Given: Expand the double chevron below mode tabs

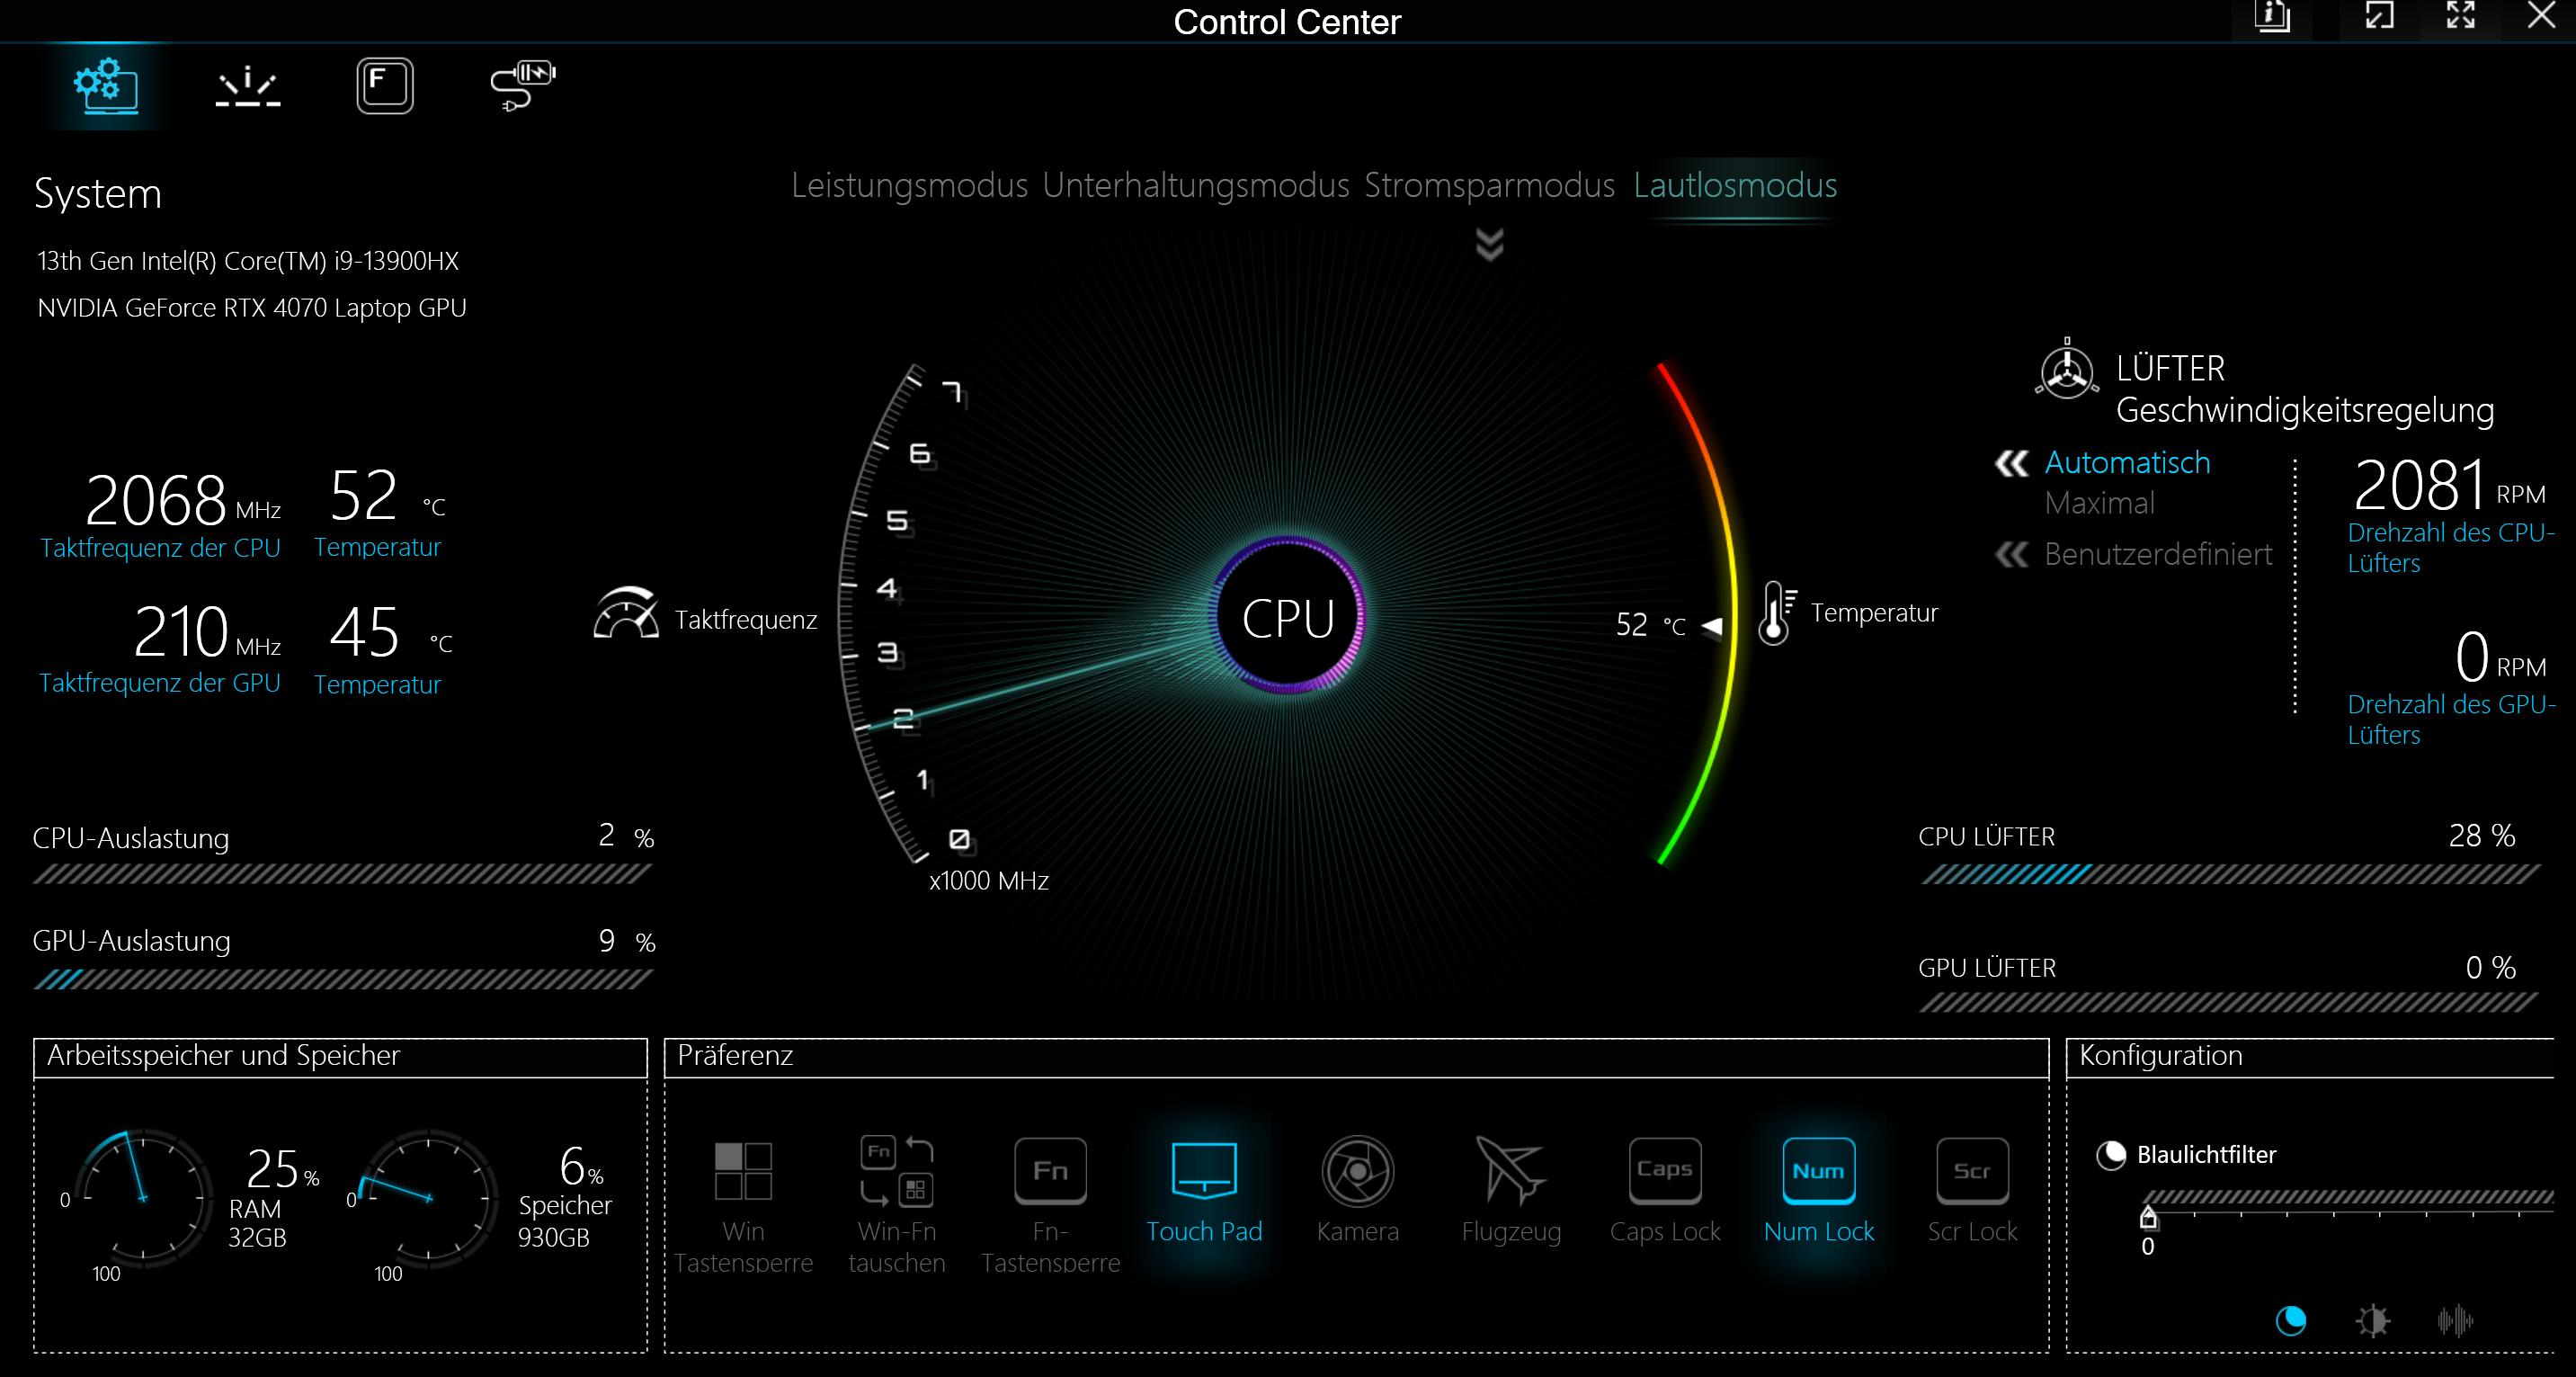Looking at the screenshot, I should [x=1489, y=244].
